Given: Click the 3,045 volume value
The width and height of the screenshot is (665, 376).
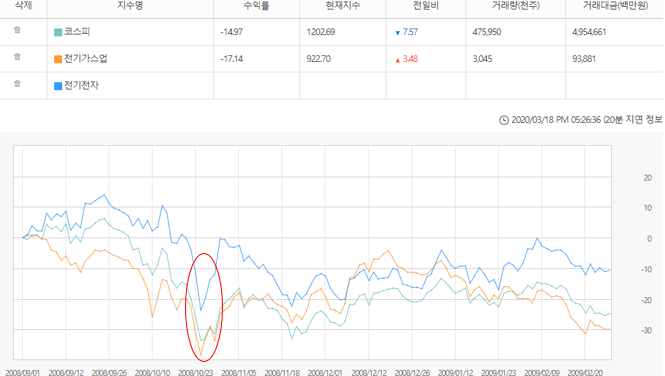Looking at the screenshot, I should [483, 58].
